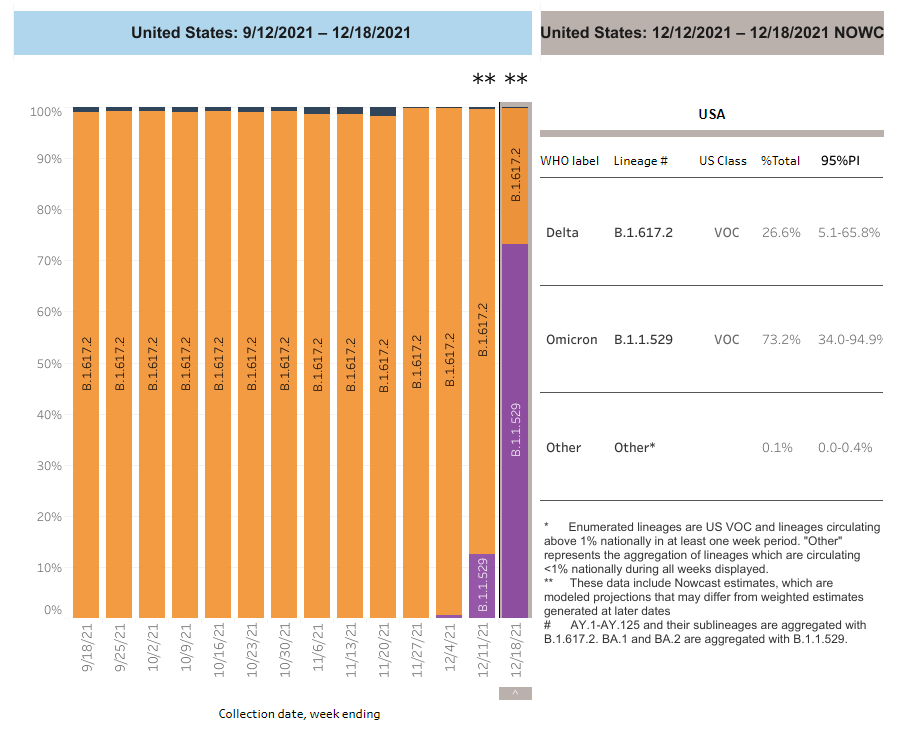Pick the B.1.617.2 bar for 11/13/21

(350, 366)
